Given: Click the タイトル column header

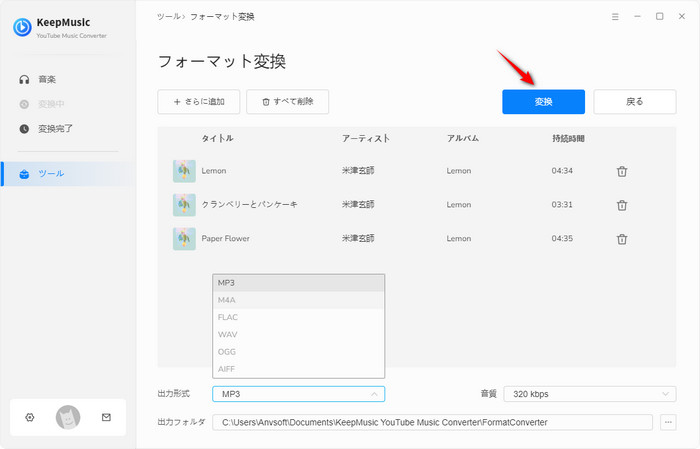Looking at the screenshot, I should click(217, 138).
